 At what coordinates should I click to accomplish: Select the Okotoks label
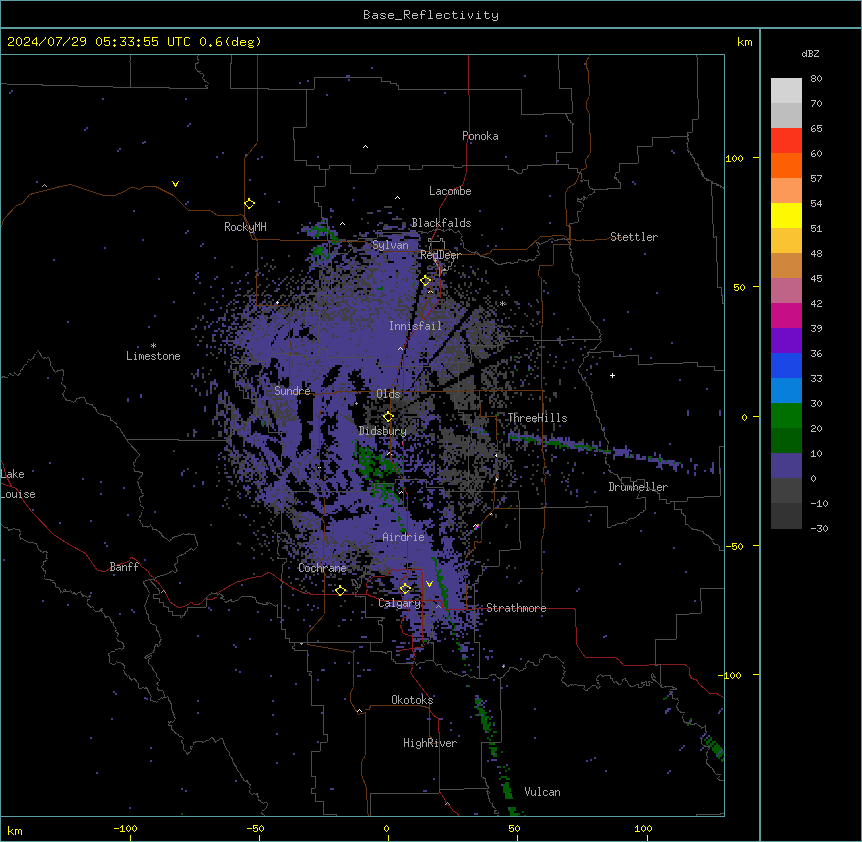click(x=412, y=700)
